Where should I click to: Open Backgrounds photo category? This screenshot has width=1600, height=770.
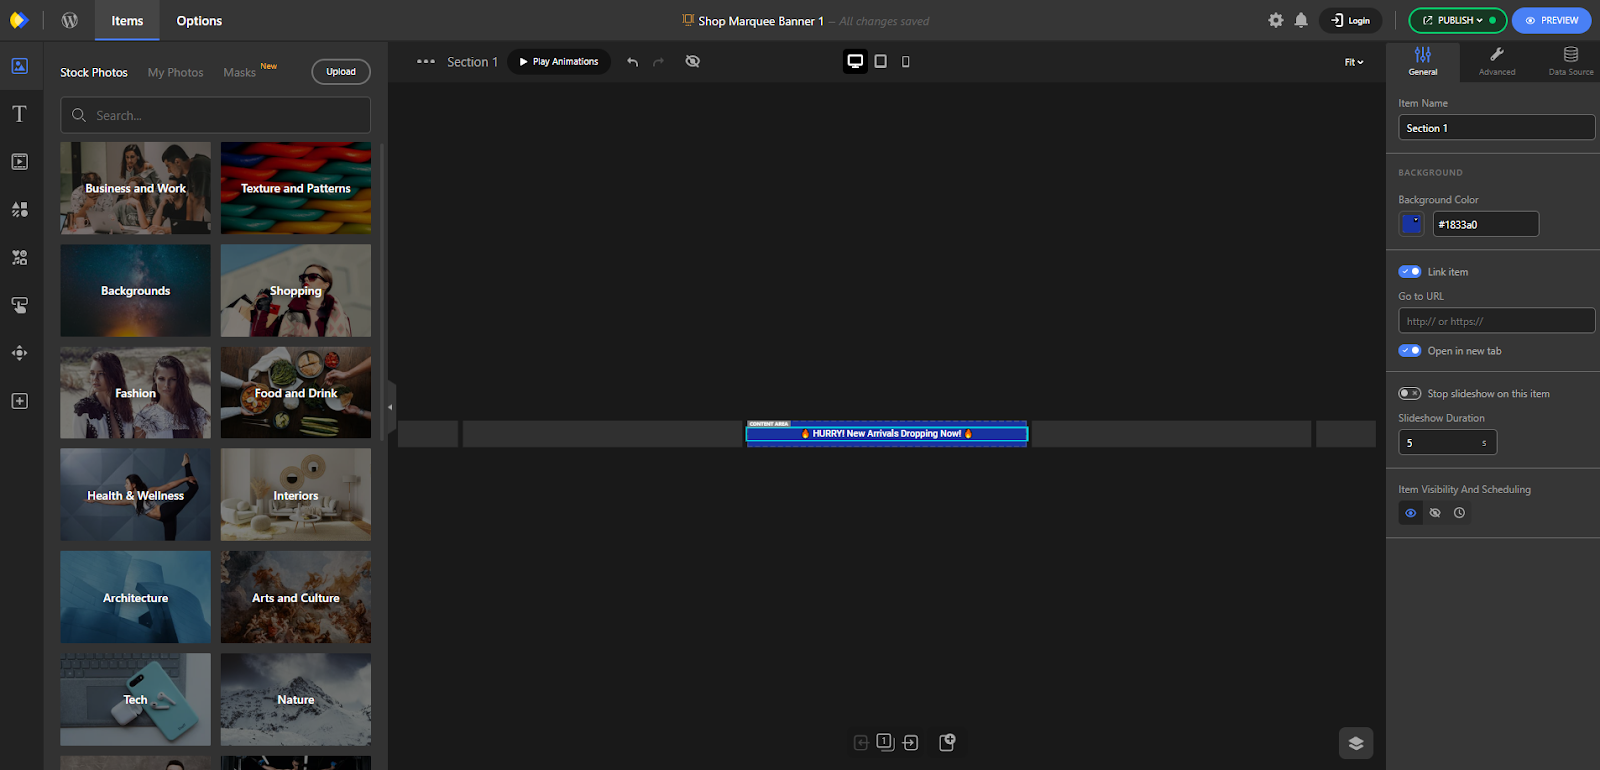(135, 291)
